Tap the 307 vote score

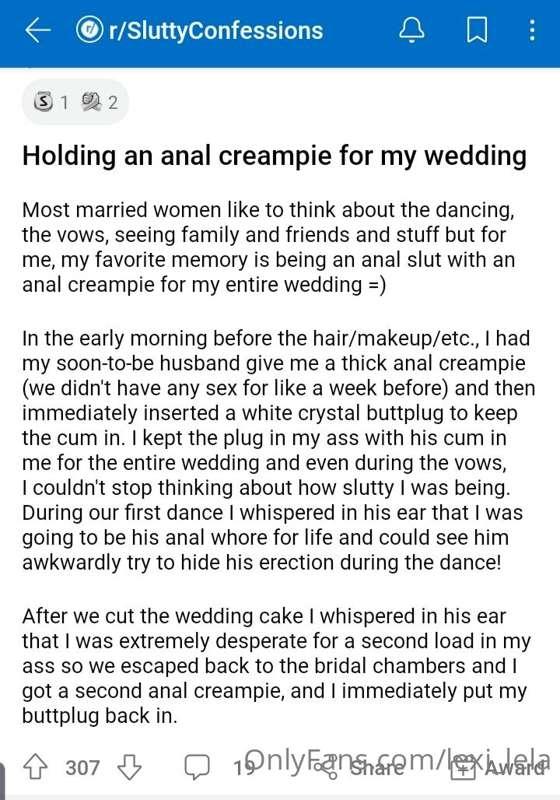pyautogui.click(x=82, y=767)
